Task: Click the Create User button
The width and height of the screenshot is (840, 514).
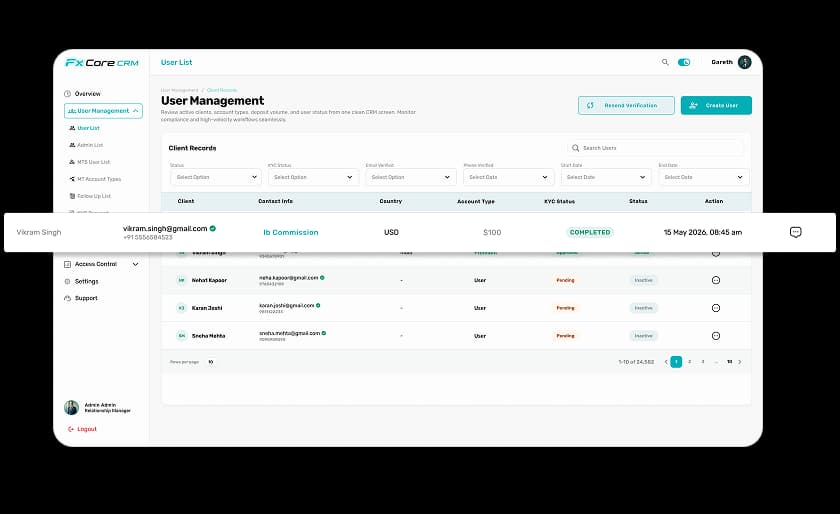Action: pos(716,106)
